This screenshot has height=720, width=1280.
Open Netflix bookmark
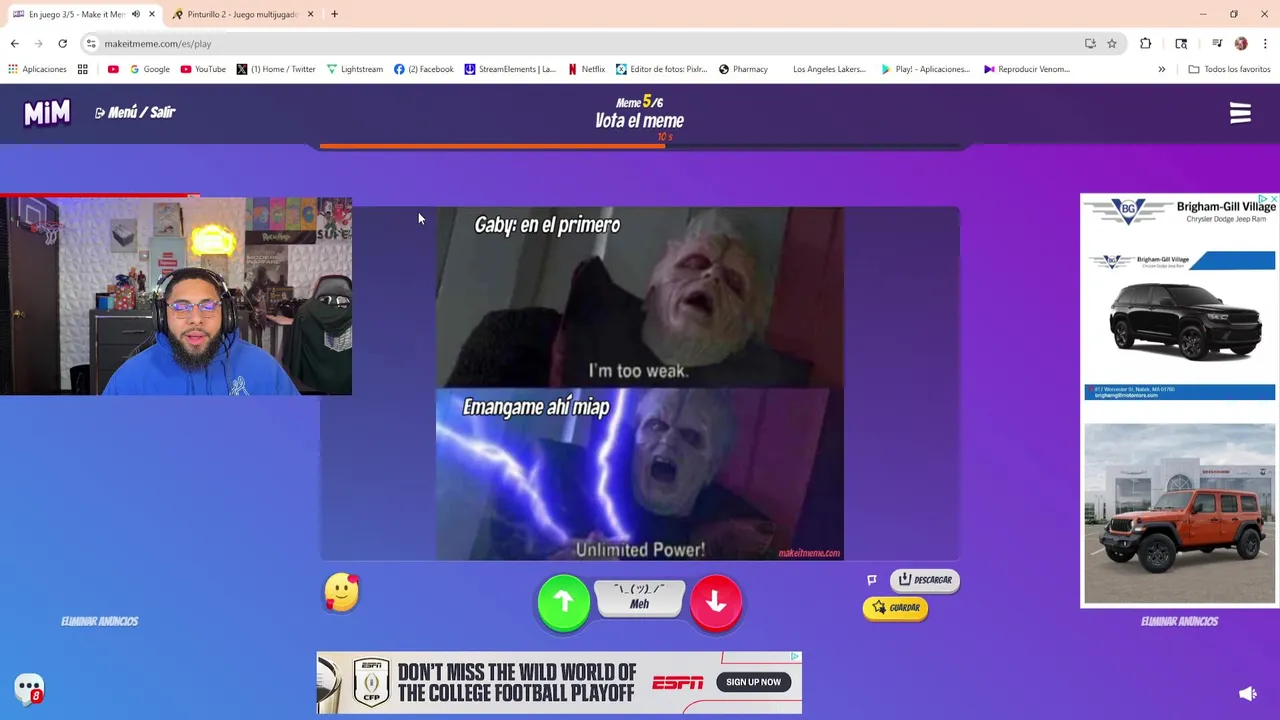(x=586, y=69)
